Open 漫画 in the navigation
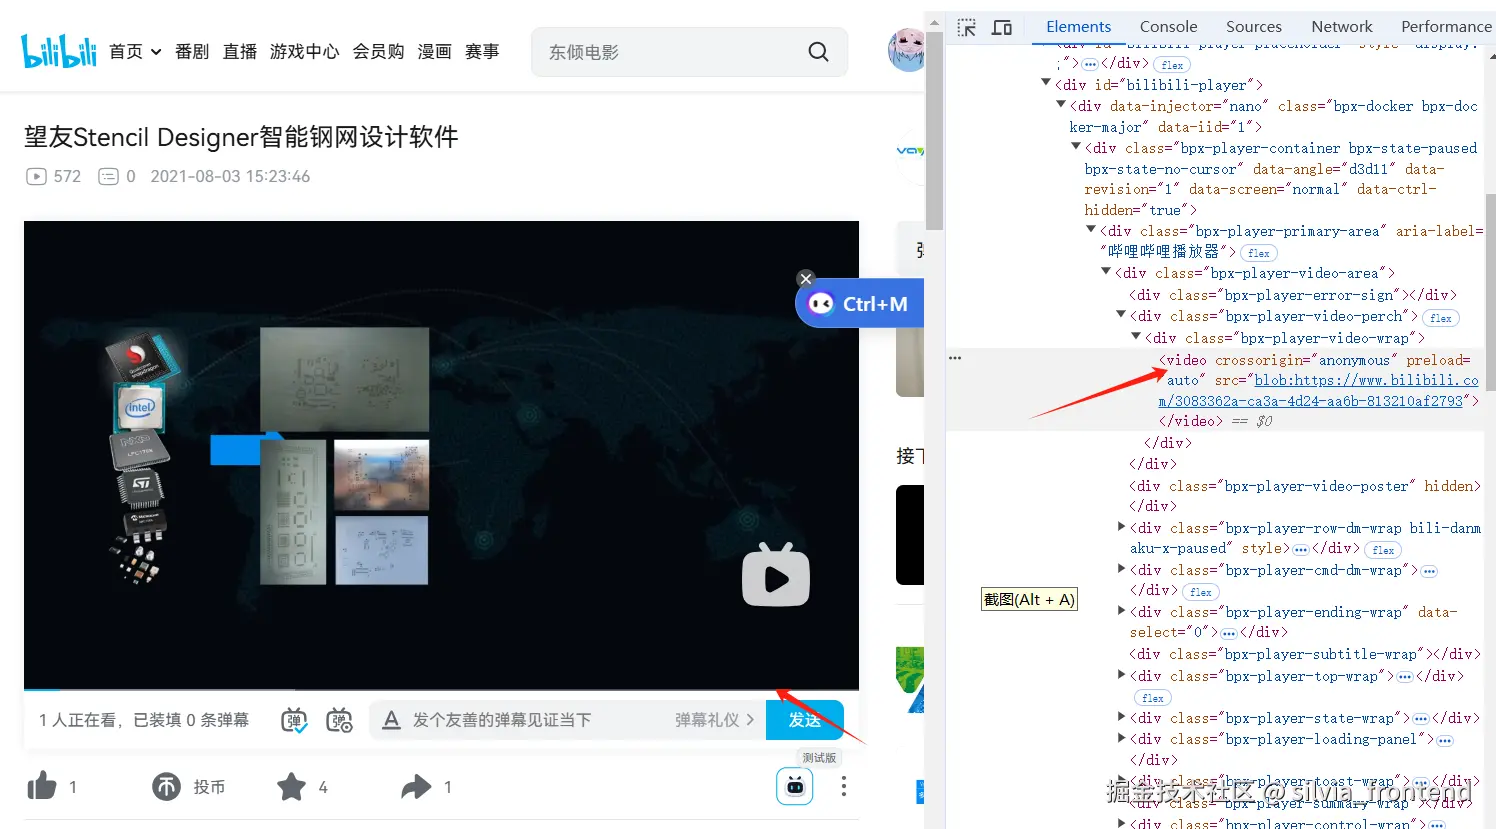Viewport: 1496px width, 829px height. pyautogui.click(x=435, y=51)
